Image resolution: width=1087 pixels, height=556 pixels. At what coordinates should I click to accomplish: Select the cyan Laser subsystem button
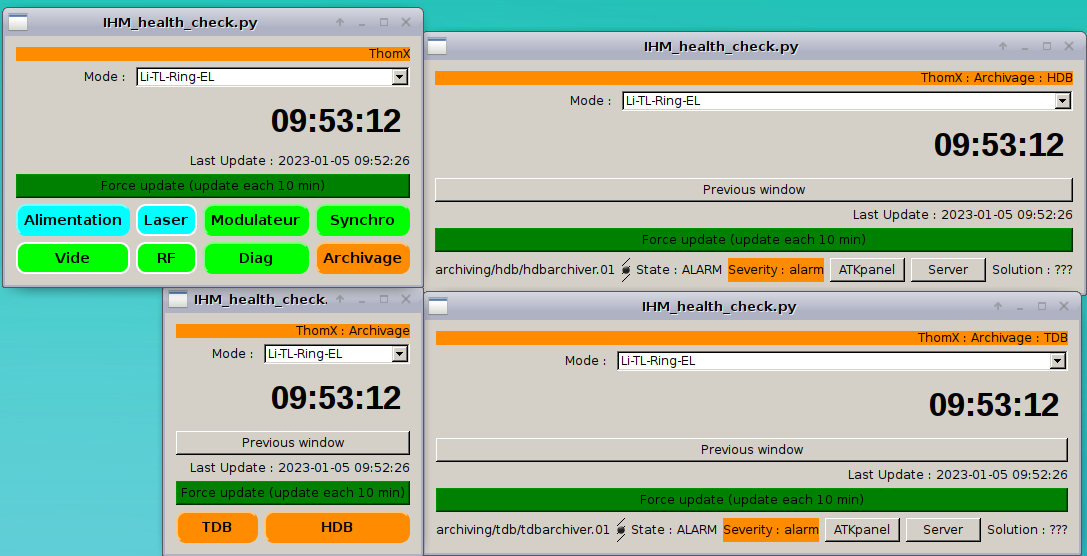(166, 220)
